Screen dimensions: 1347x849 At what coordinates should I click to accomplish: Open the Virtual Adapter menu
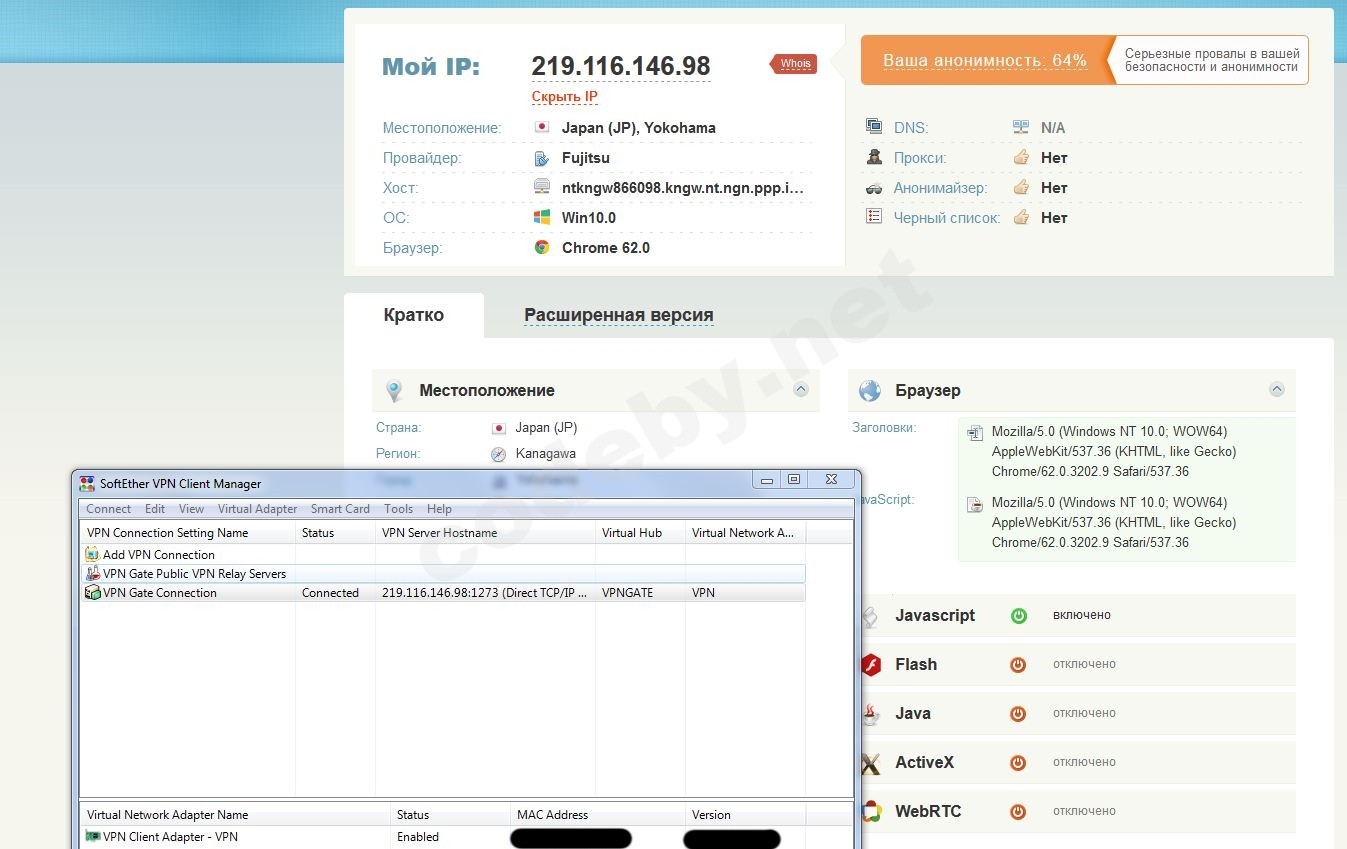tap(257, 509)
